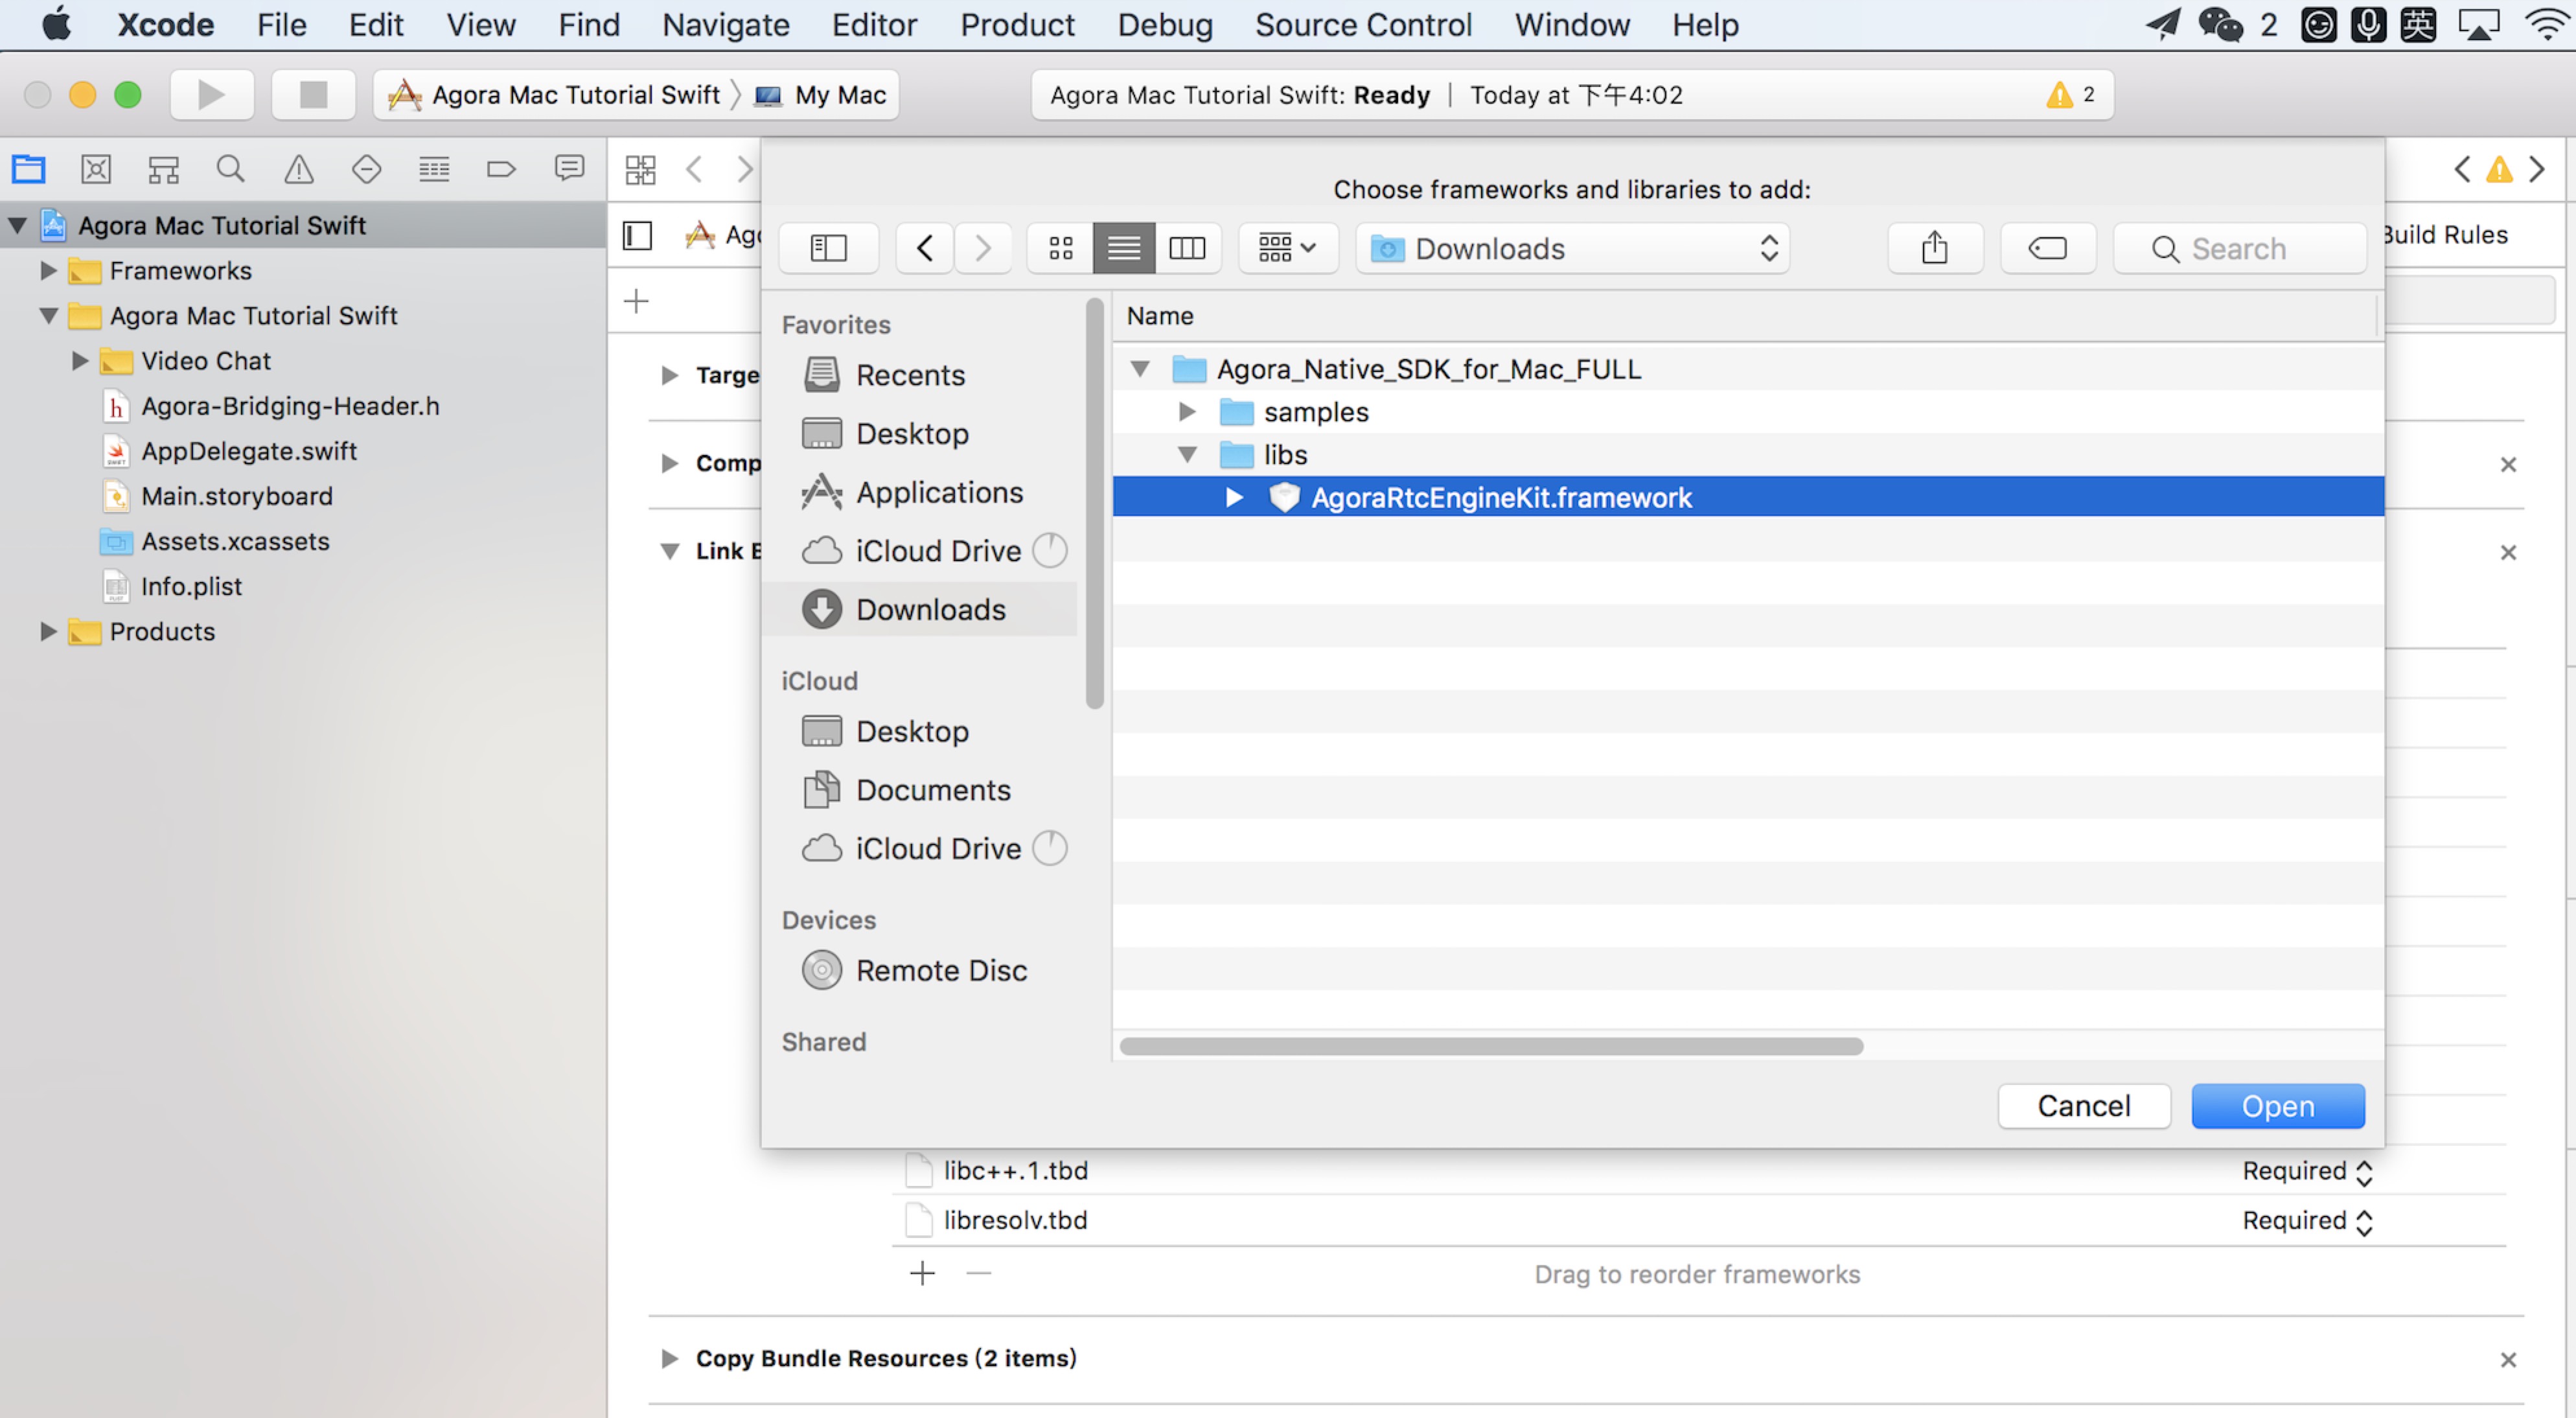Run the project with the Play button
Screen dimensions: 2576x1418
(x=211, y=95)
